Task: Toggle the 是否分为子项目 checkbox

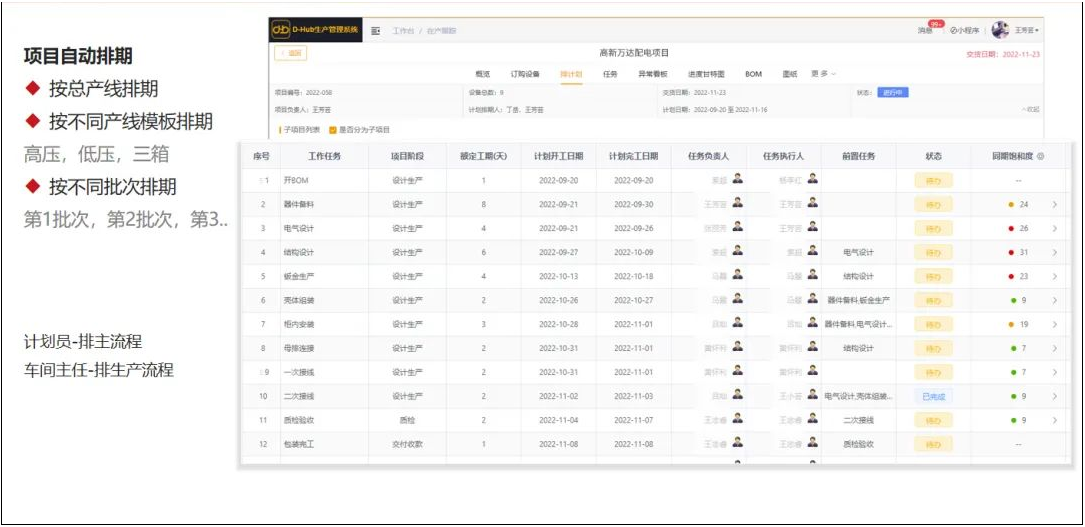Action: [x=333, y=130]
